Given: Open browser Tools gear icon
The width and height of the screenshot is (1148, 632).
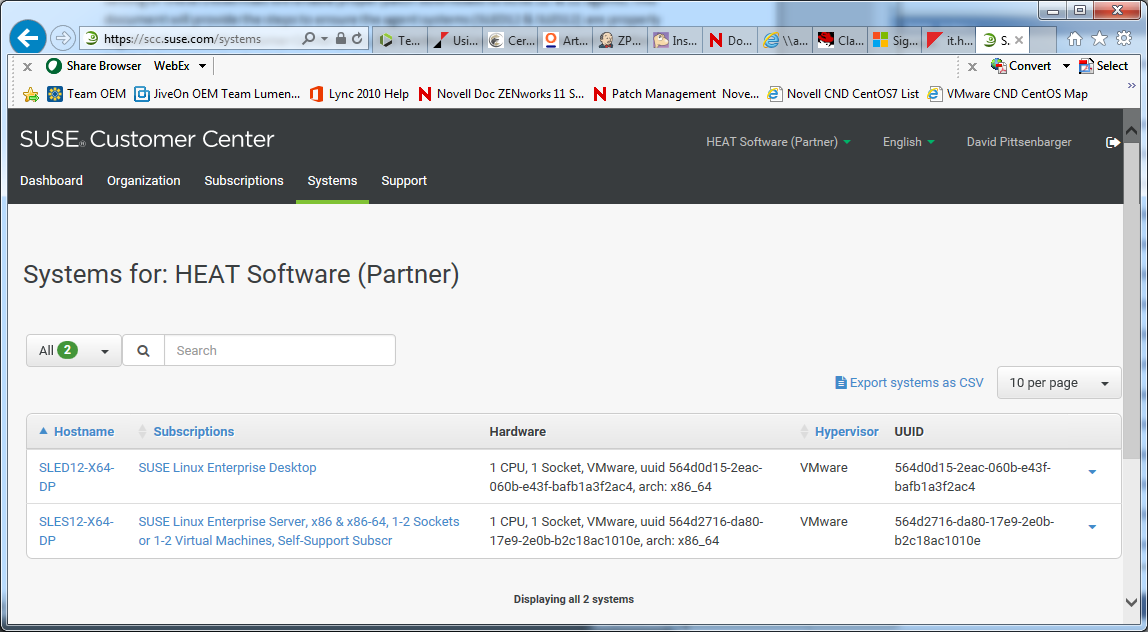Looking at the screenshot, I should [x=1124, y=39].
